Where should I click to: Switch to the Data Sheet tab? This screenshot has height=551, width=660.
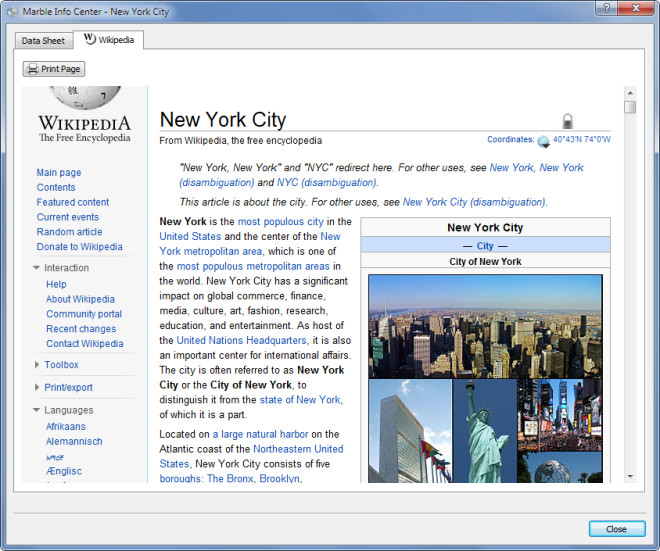43,41
